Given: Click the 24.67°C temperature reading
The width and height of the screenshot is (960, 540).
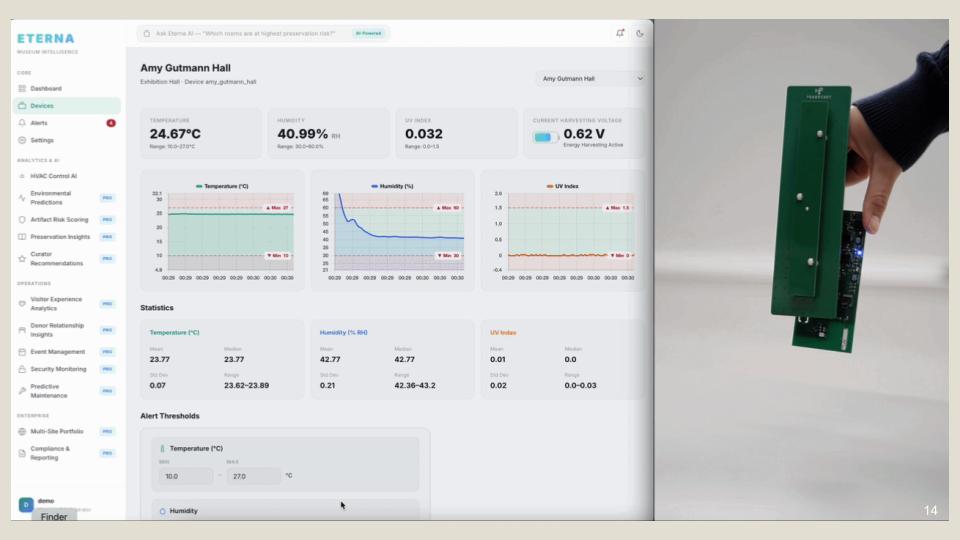Looking at the screenshot, I should 175,133.
